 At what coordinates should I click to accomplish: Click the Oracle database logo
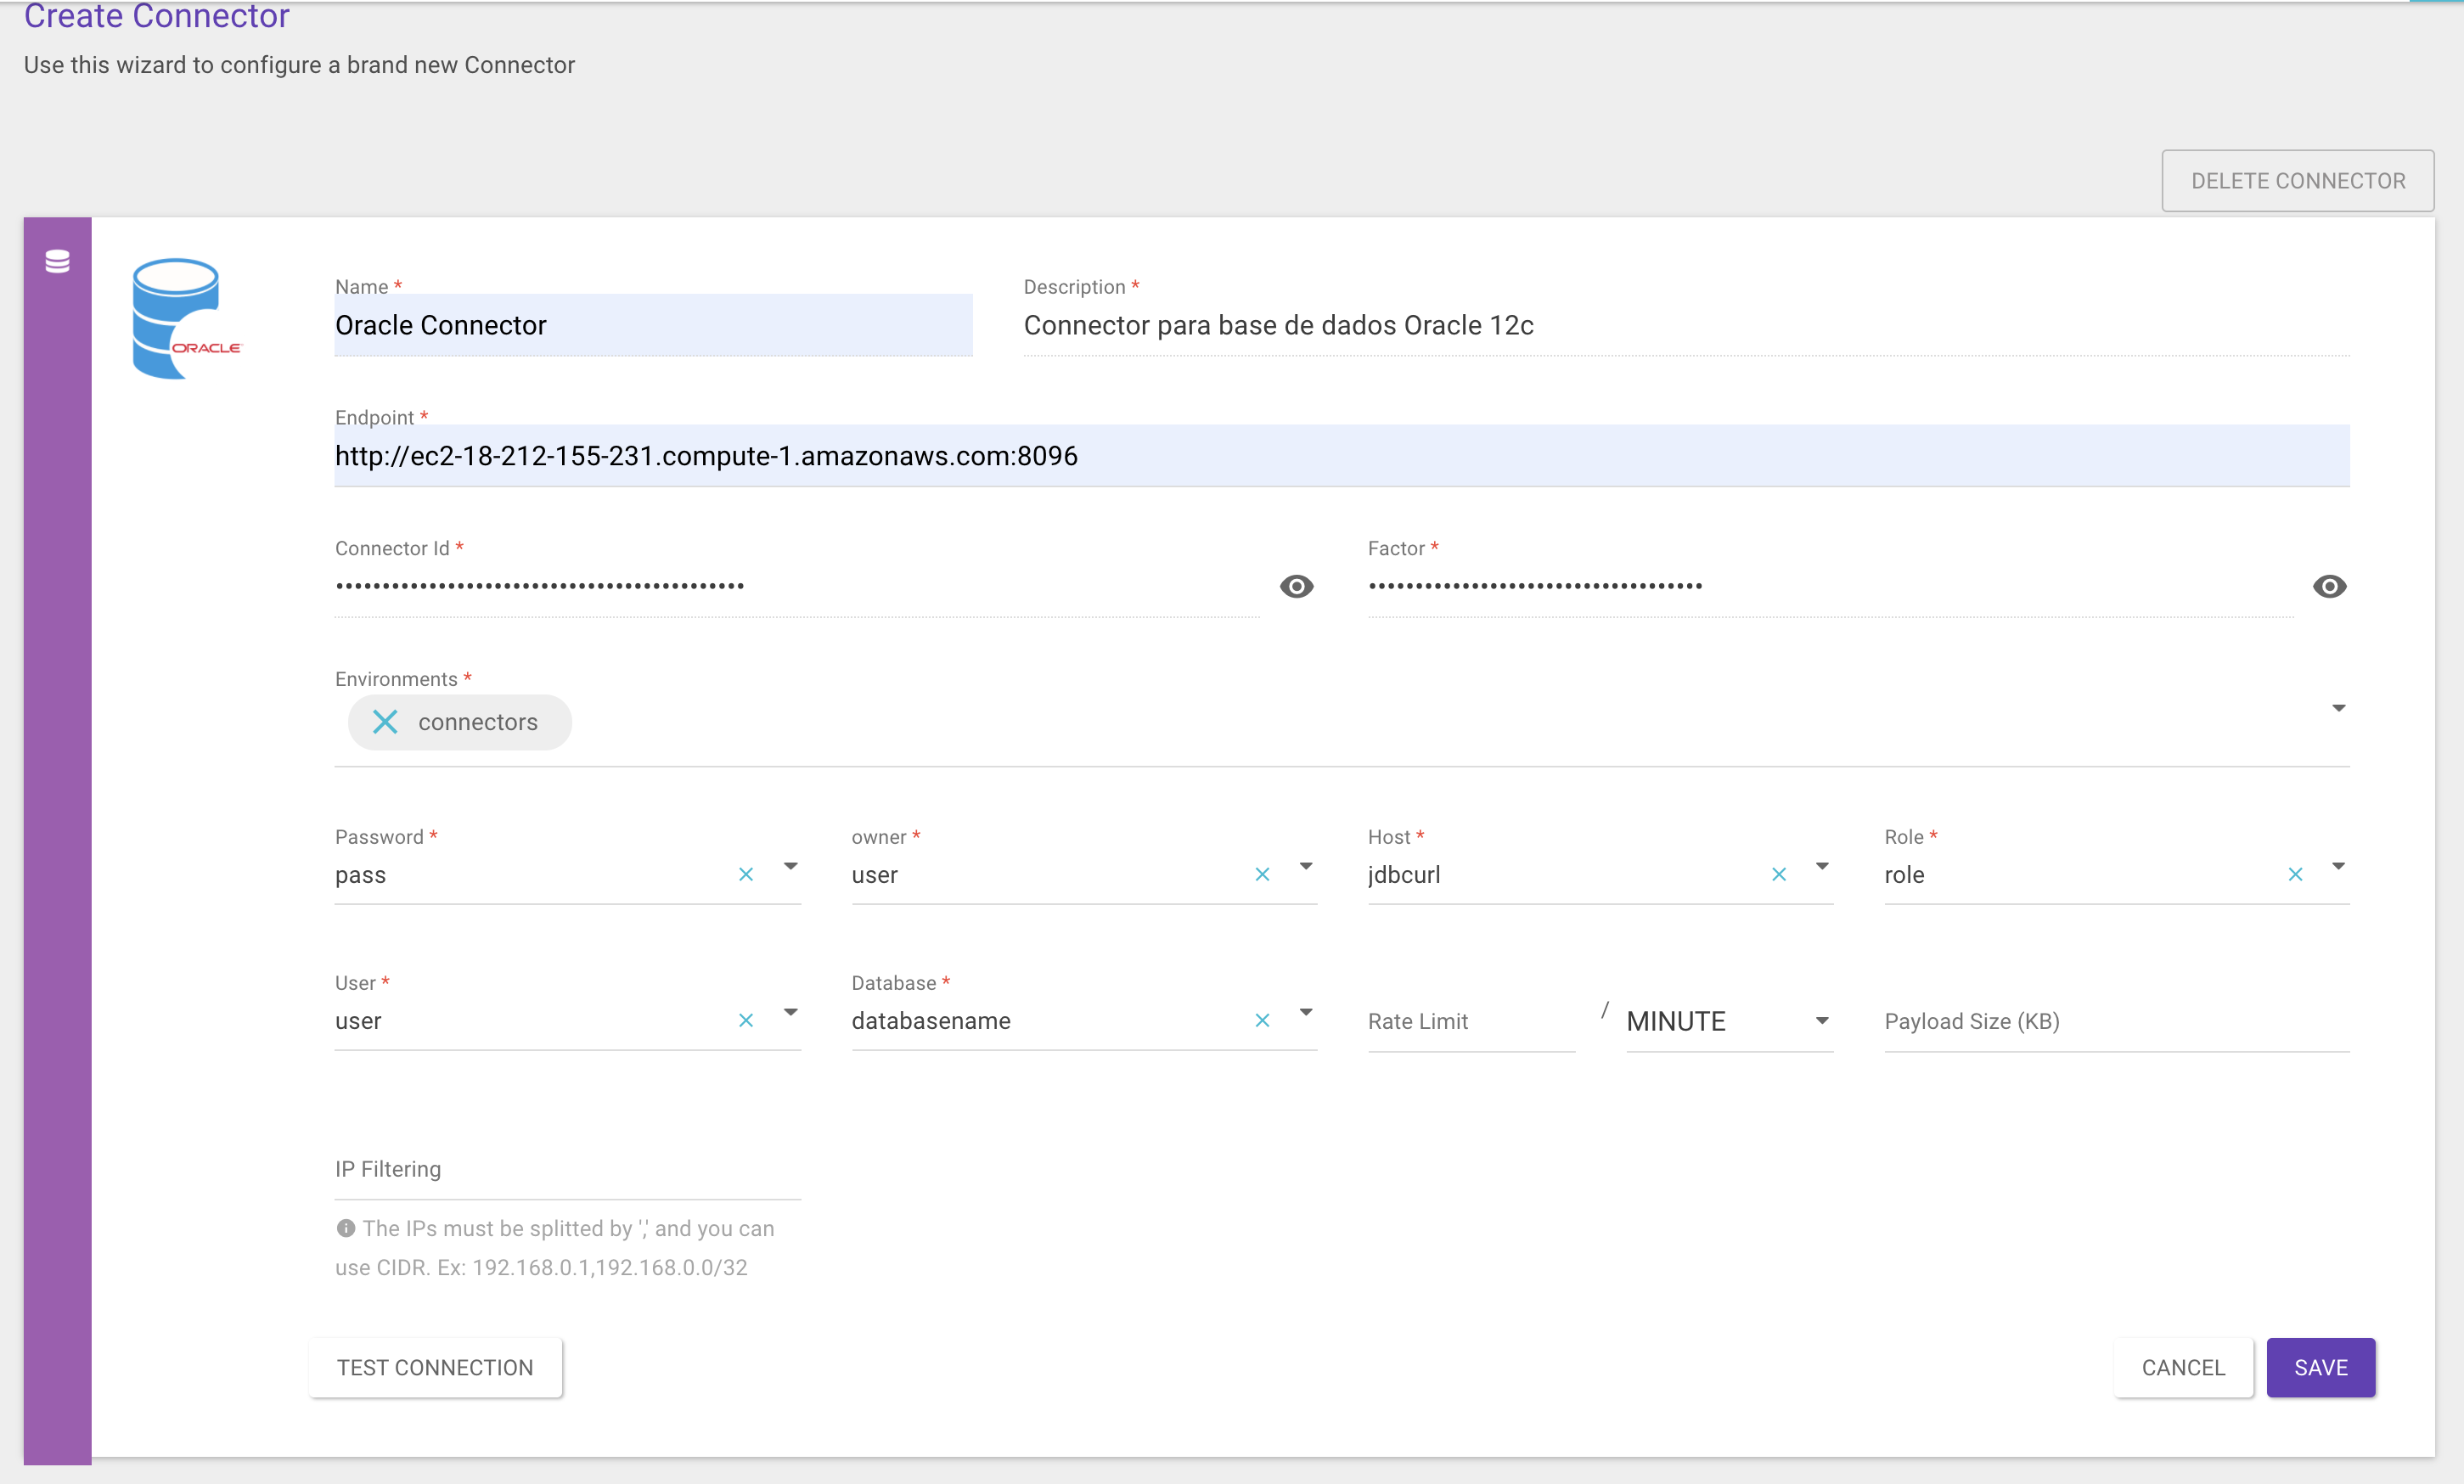[185, 318]
